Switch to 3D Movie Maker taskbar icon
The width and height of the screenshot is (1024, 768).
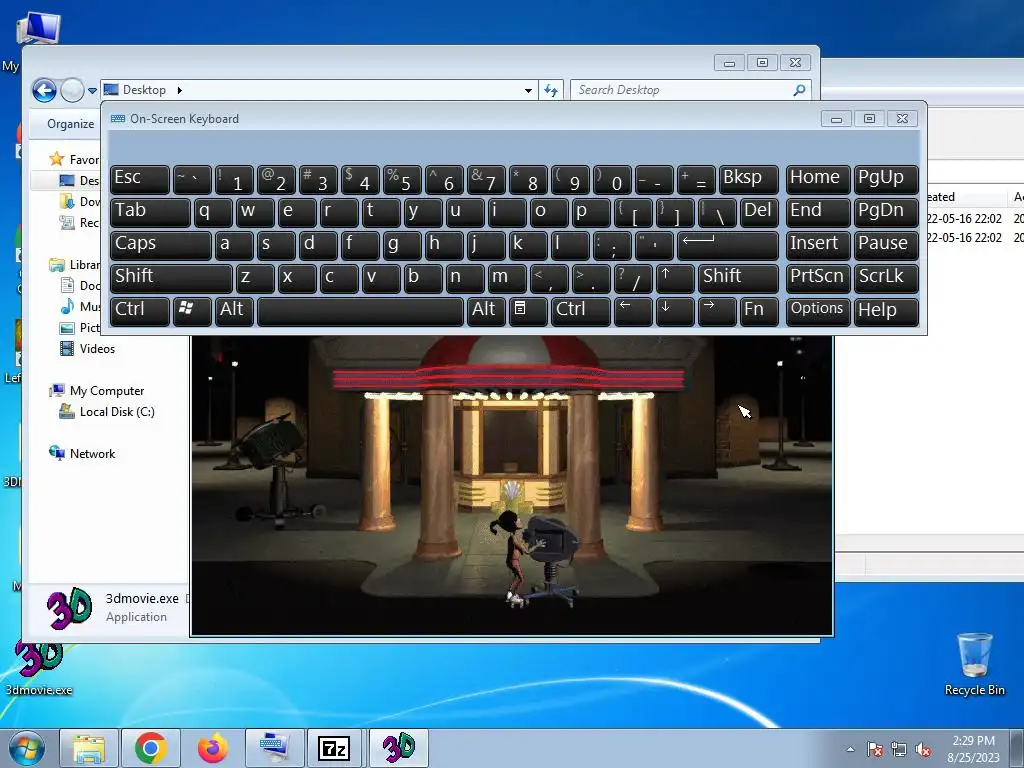pyautogui.click(x=399, y=748)
